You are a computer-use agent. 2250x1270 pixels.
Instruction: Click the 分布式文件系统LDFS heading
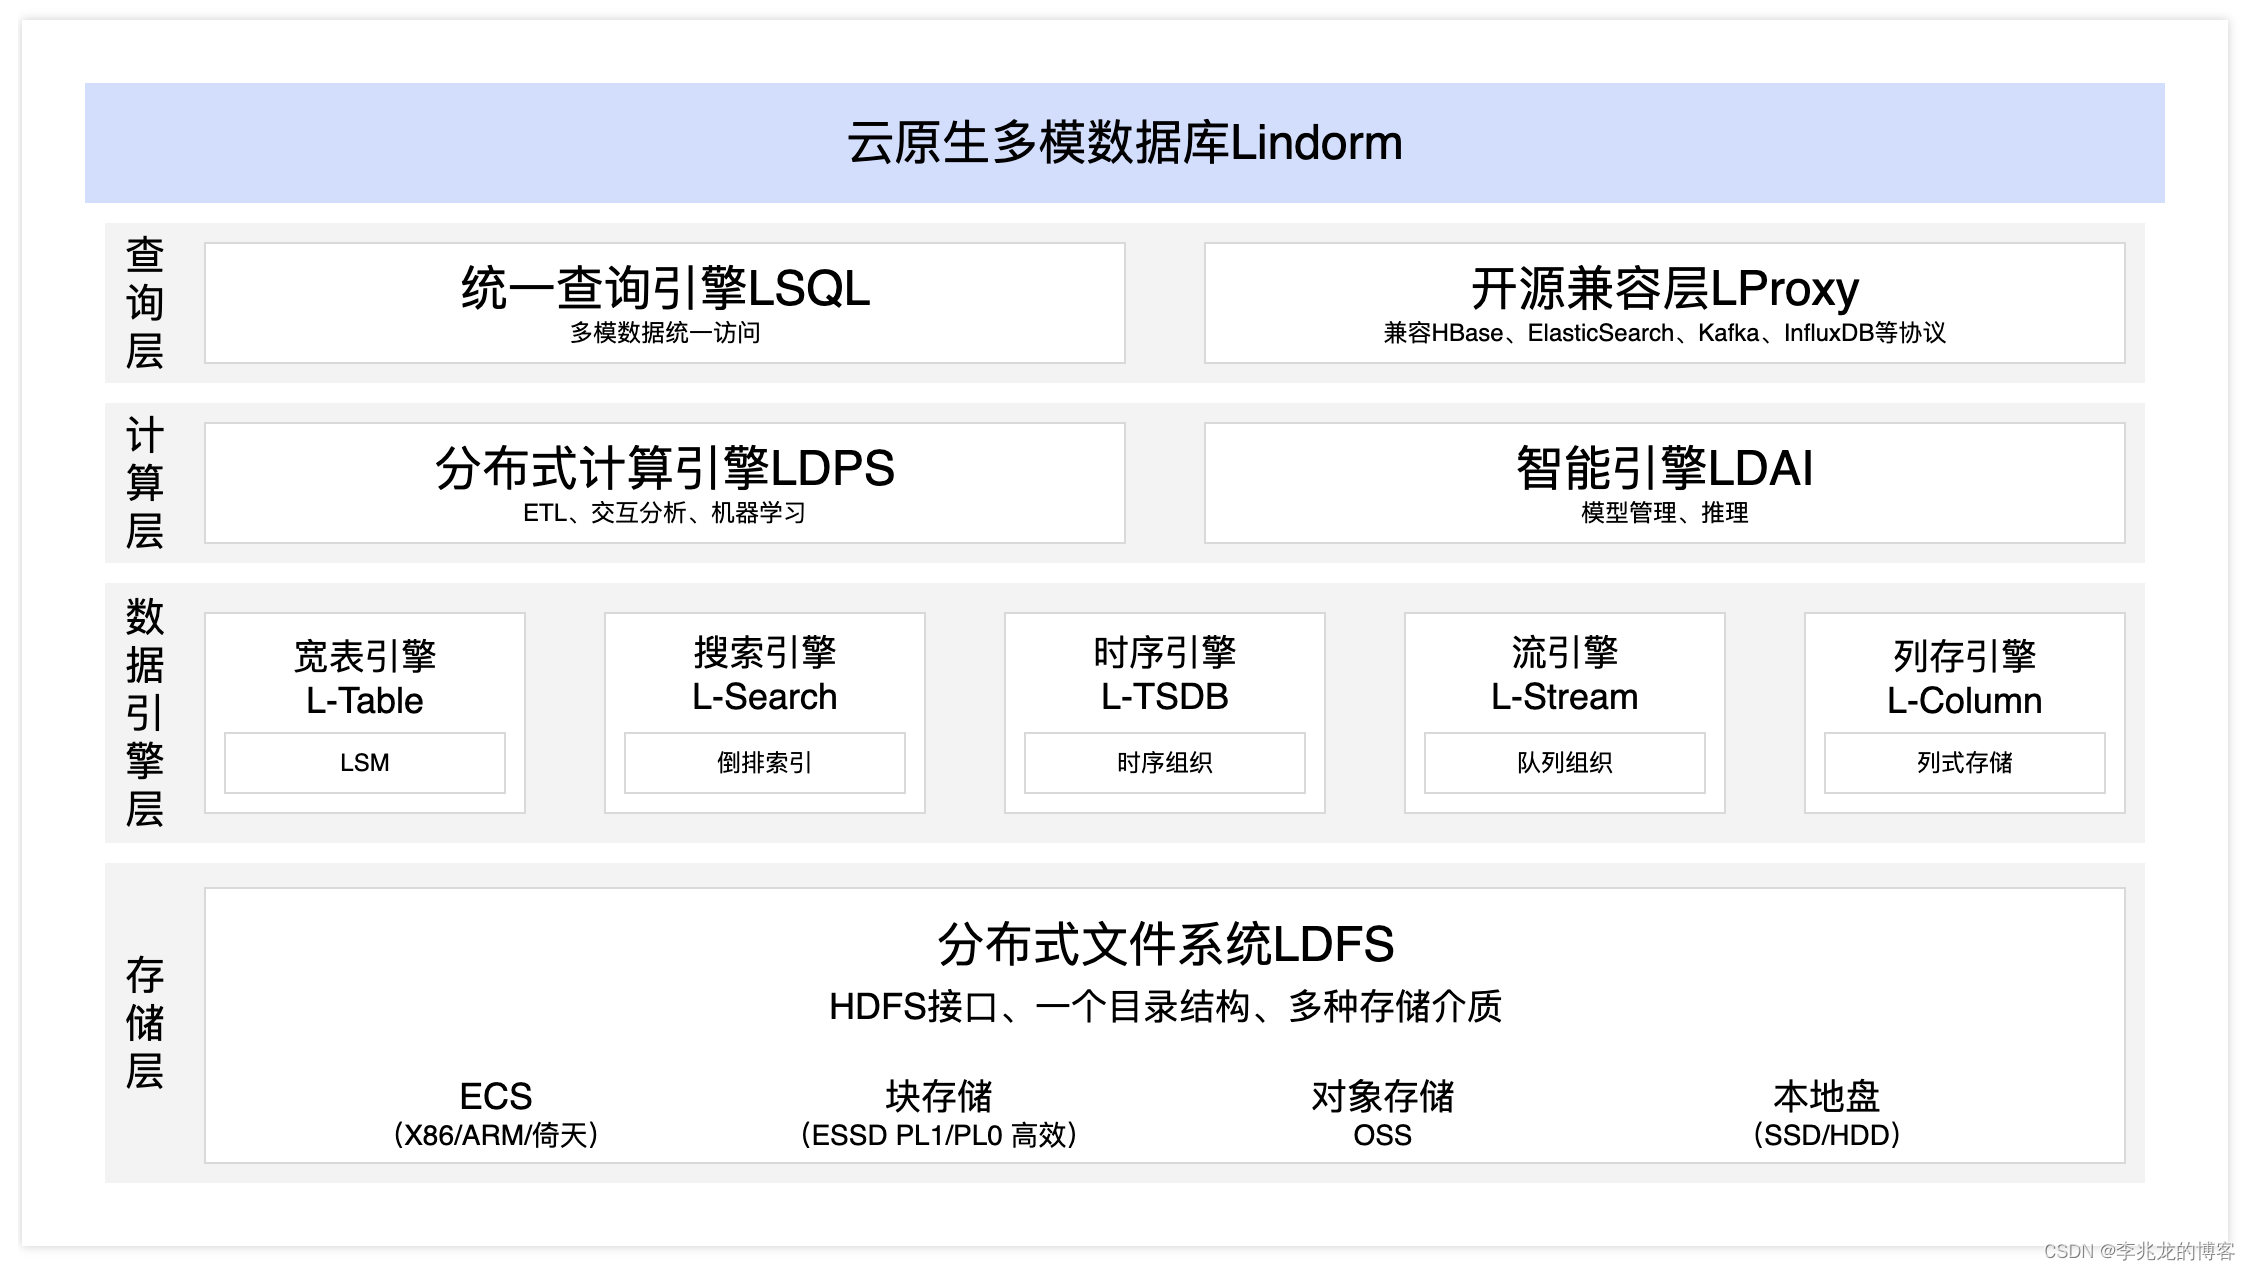tap(1165, 944)
